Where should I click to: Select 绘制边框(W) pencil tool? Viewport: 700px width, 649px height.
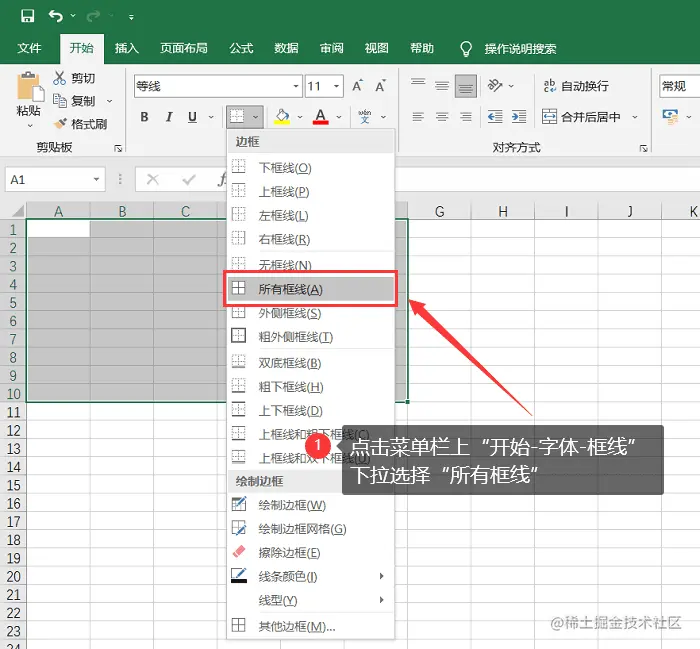(311, 505)
